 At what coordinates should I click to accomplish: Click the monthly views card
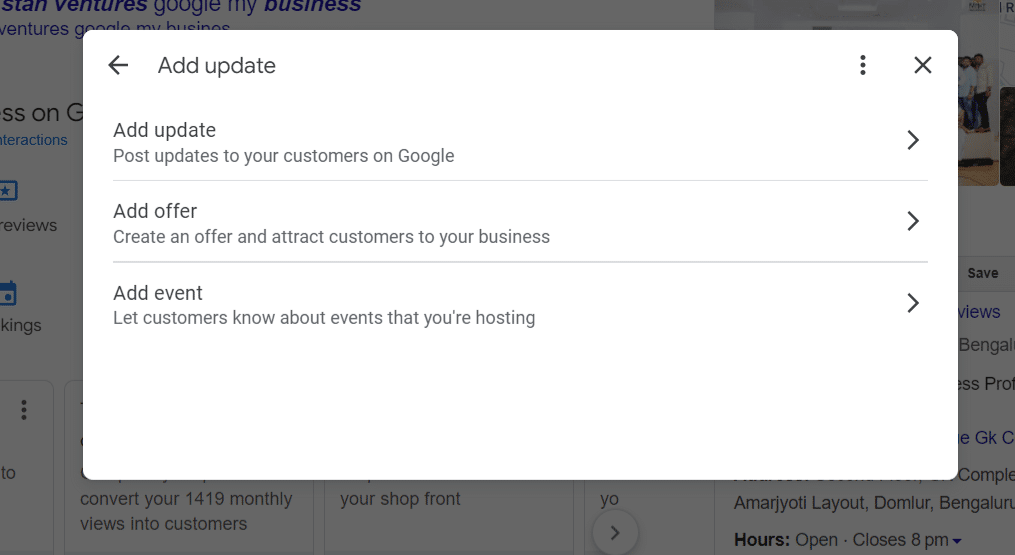186,510
